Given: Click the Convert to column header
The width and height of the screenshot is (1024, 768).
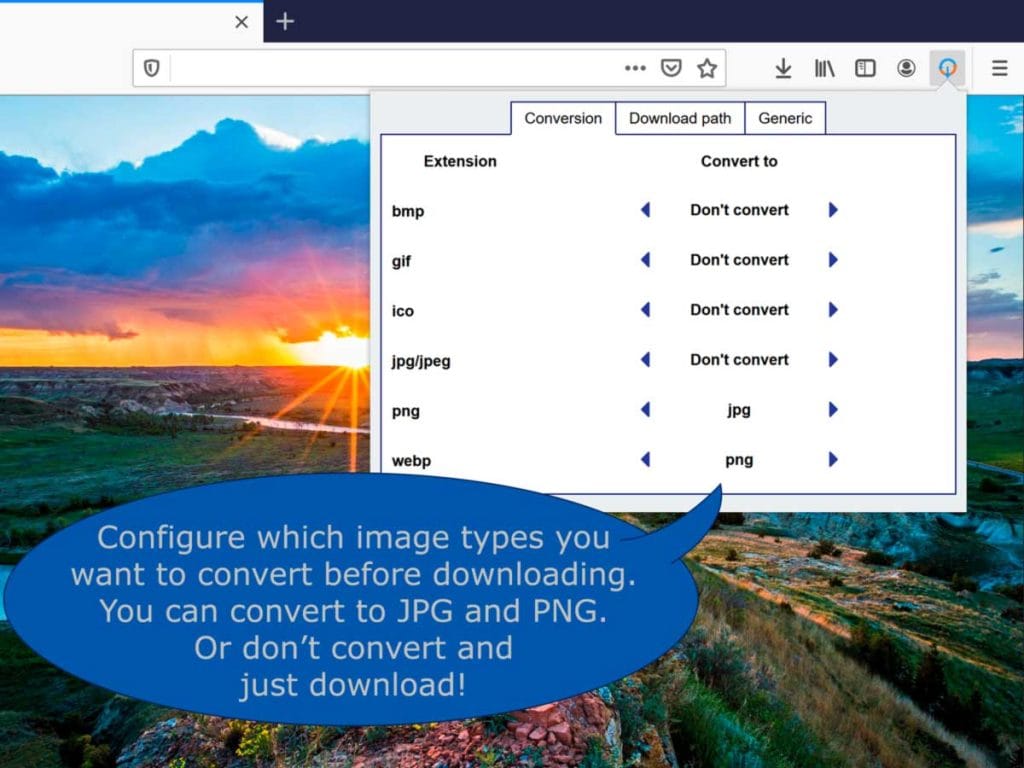Looking at the screenshot, I should 739,161.
